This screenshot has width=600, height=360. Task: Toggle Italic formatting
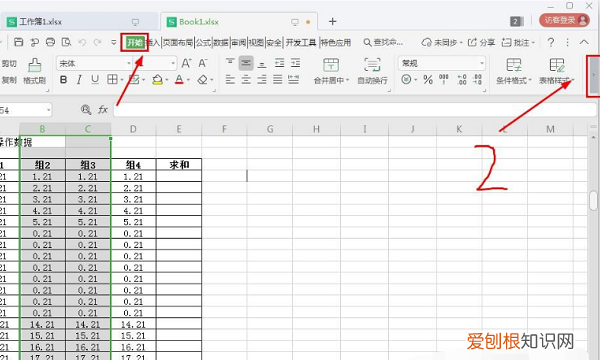coord(79,80)
